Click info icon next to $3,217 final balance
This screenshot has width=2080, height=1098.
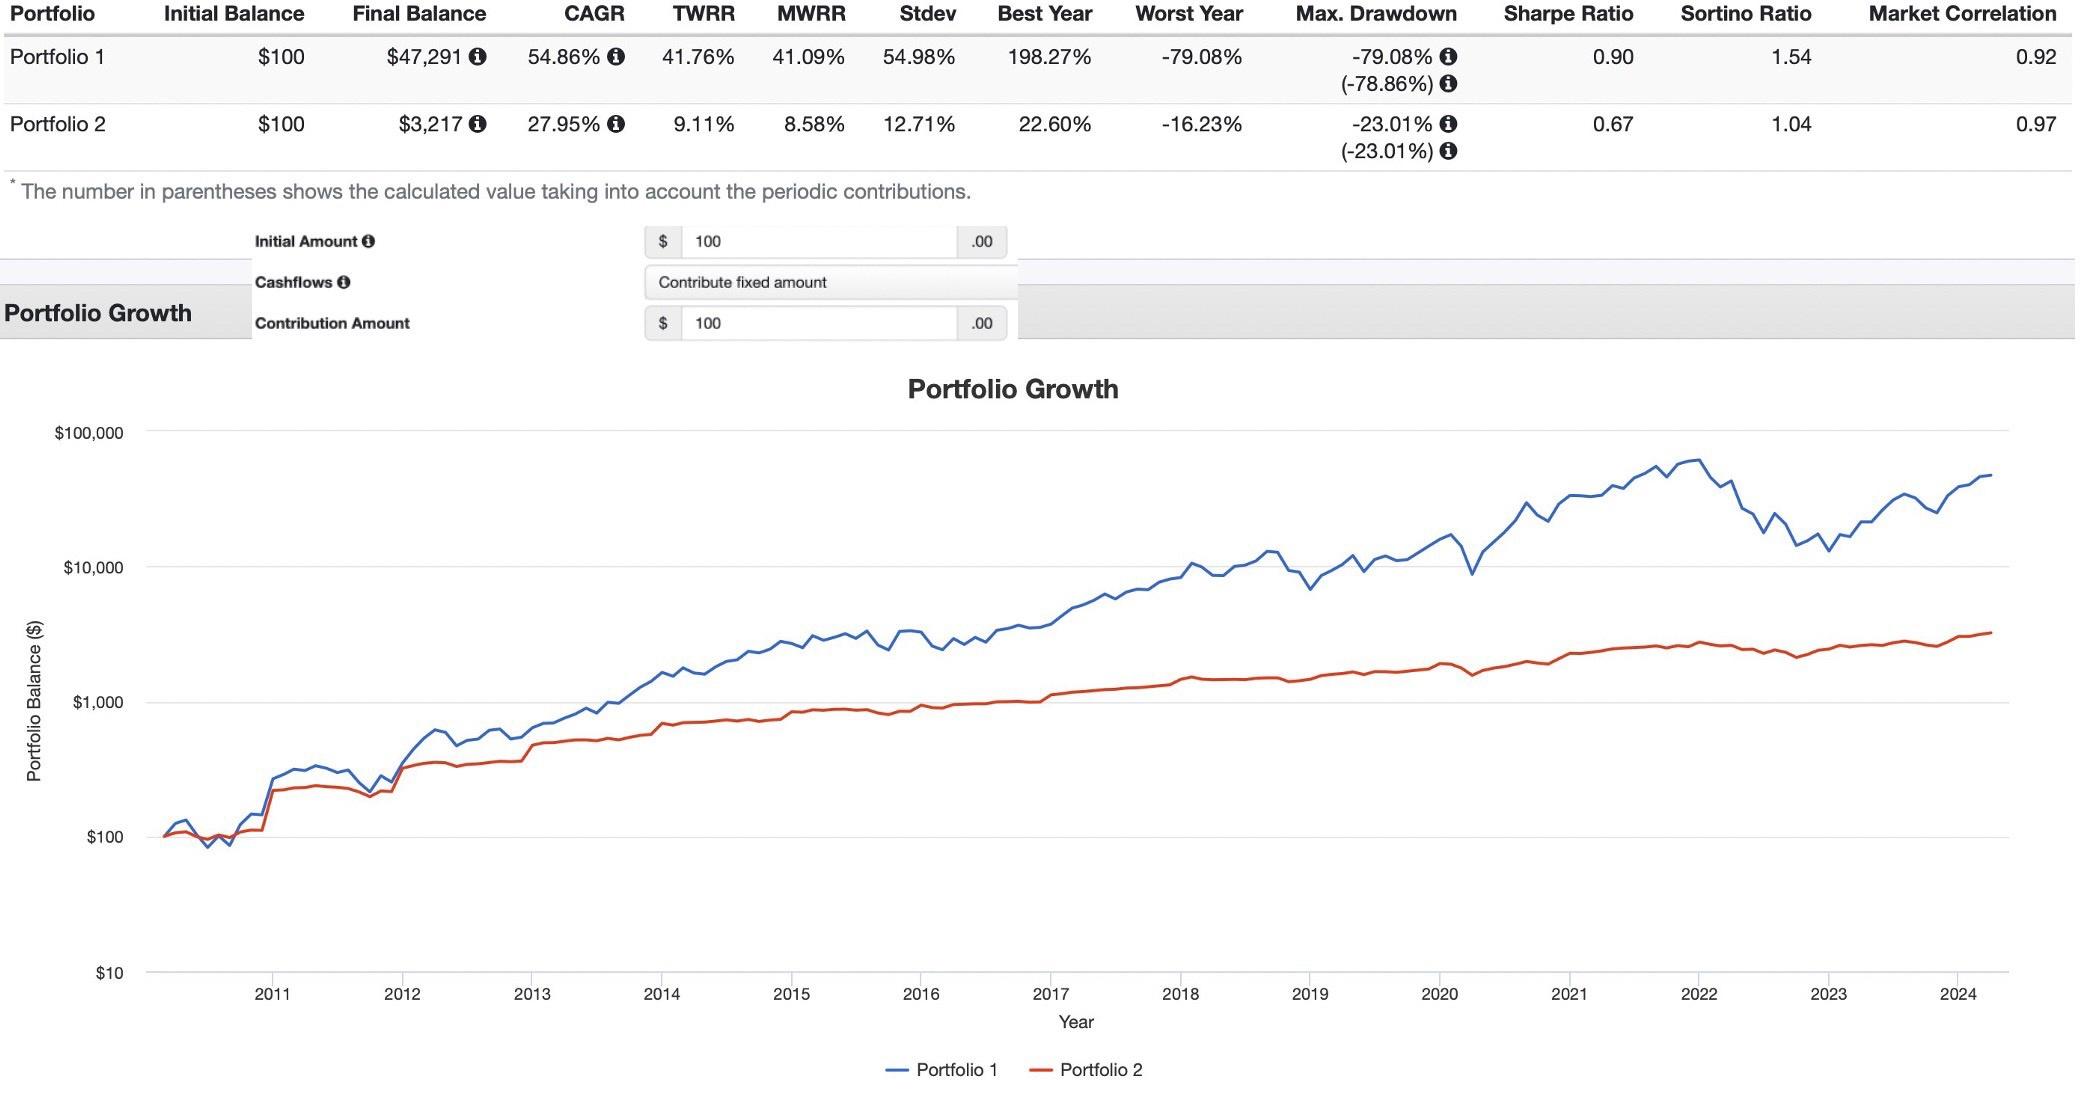pyautogui.click(x=478, y=124)
